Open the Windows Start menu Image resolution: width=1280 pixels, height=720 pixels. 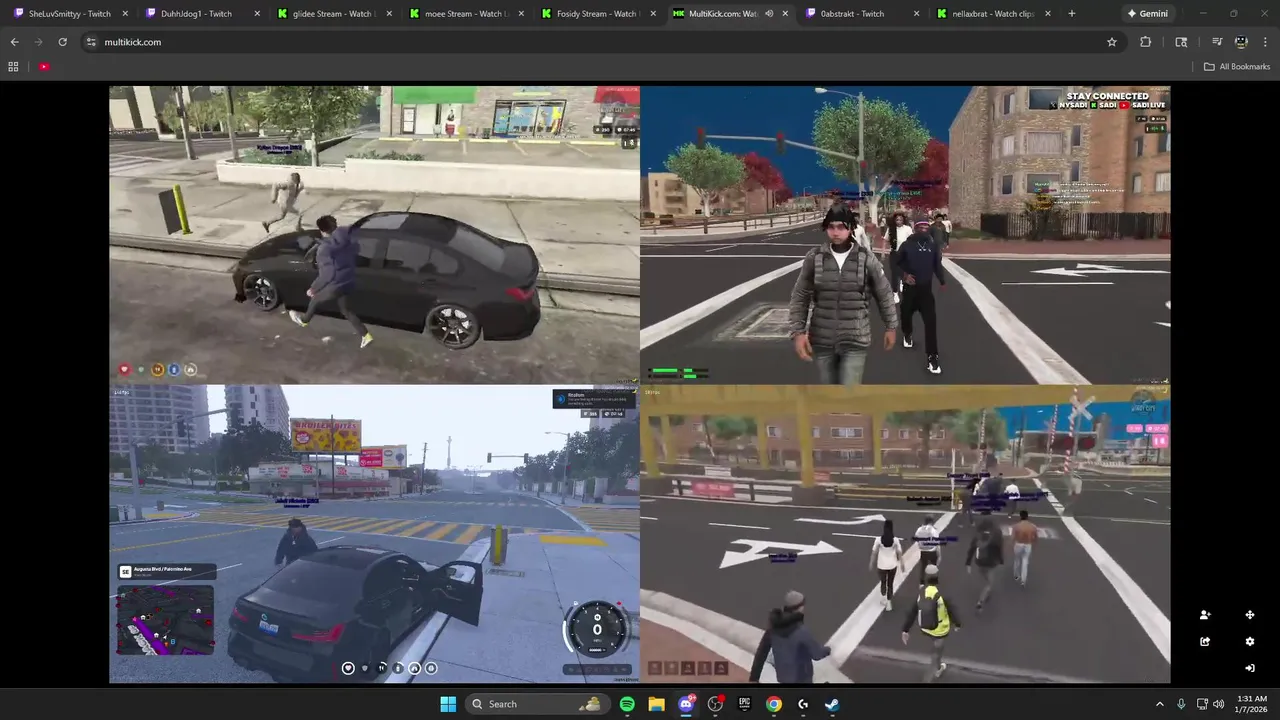pos(448,704)
